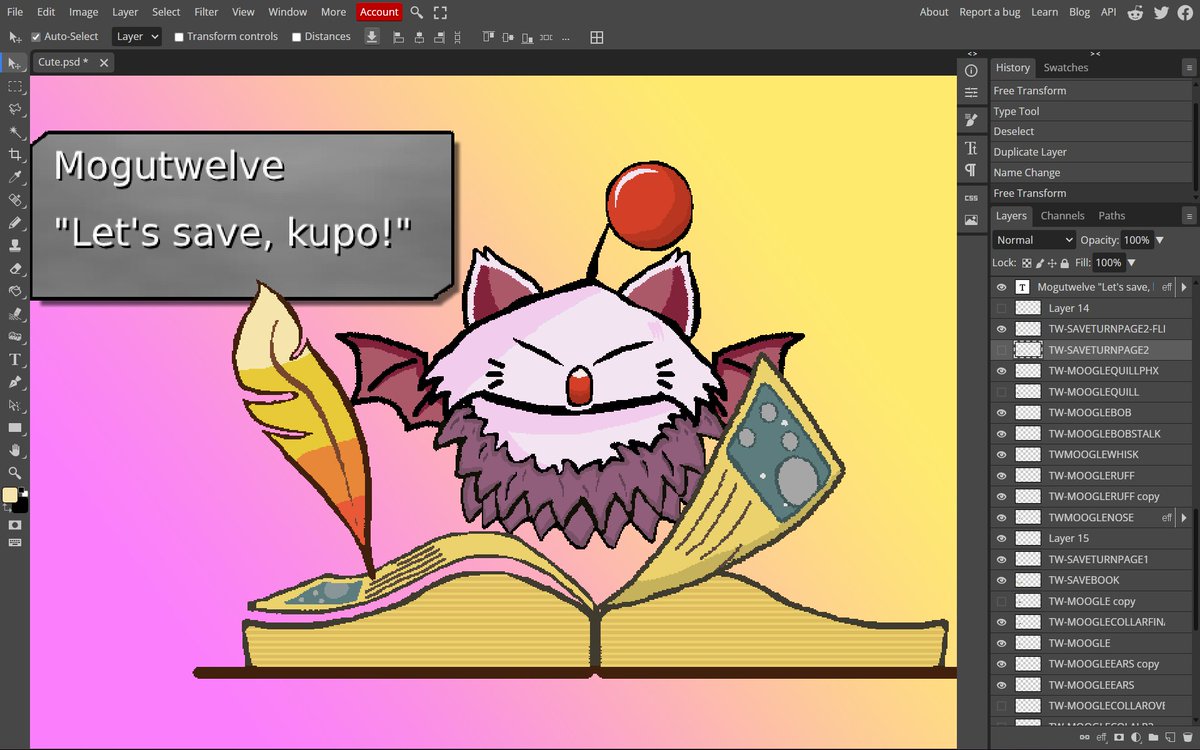Click the red Account button
This screenshot has height=750, width=1200.
point(379,12)
